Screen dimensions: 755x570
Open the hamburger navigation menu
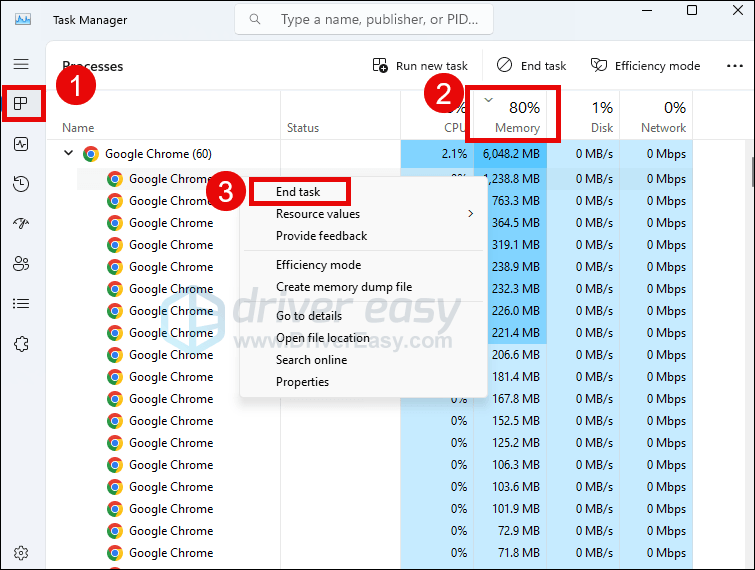point(21,64)
